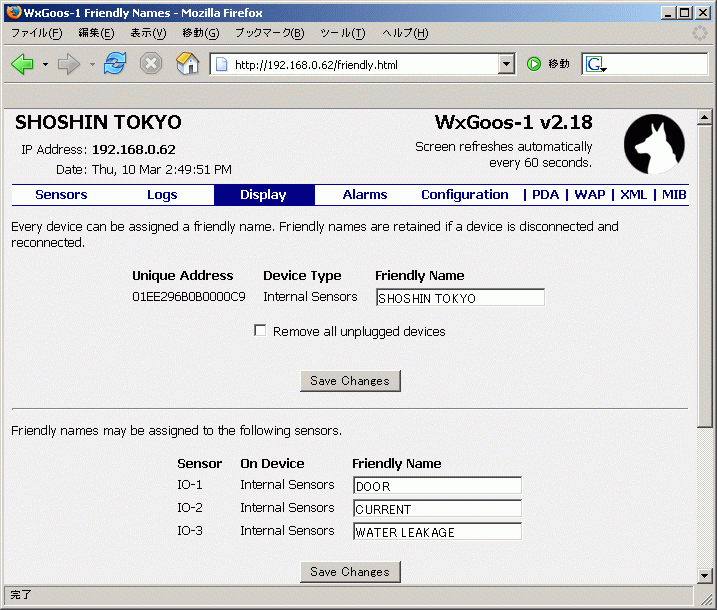Image resolution: width=717 pixels, height=610 pixels.
Task: Open the ブックマーク(B) menu
Action: click(x=269, y=33)
